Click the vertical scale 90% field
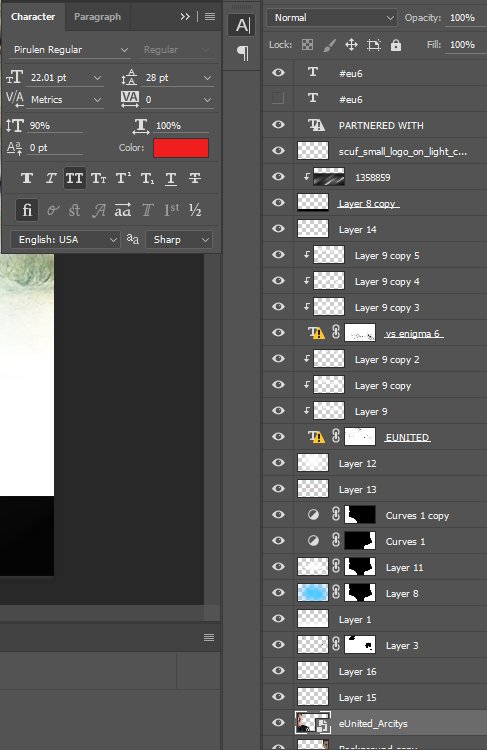 point(55,126)
